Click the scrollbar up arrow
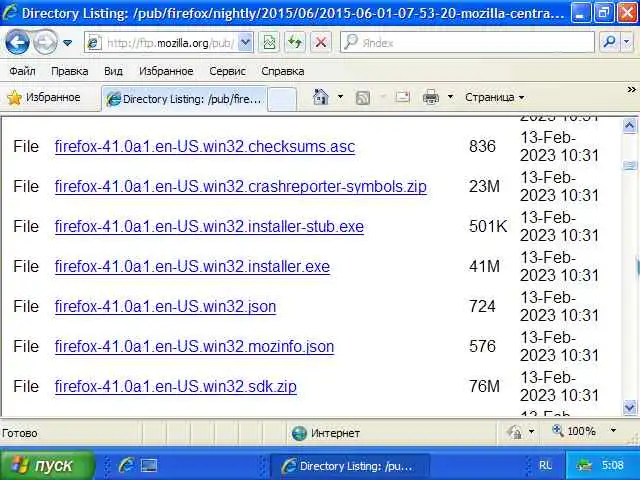Image resolution: width=640 pixels, height=480 pixels. (x=629, y=125)
